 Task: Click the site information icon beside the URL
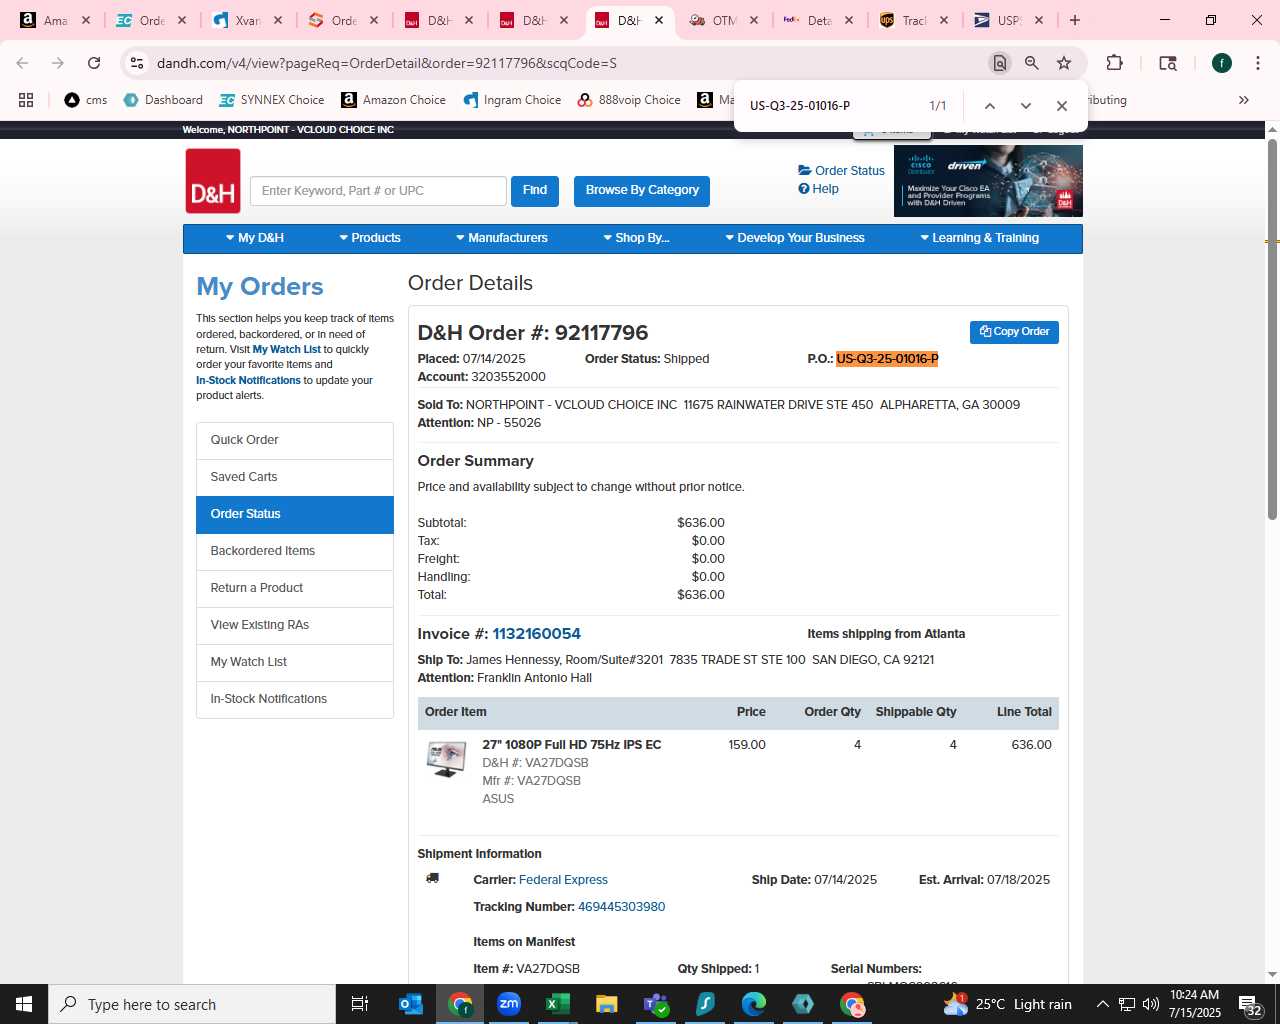(137, 63)
